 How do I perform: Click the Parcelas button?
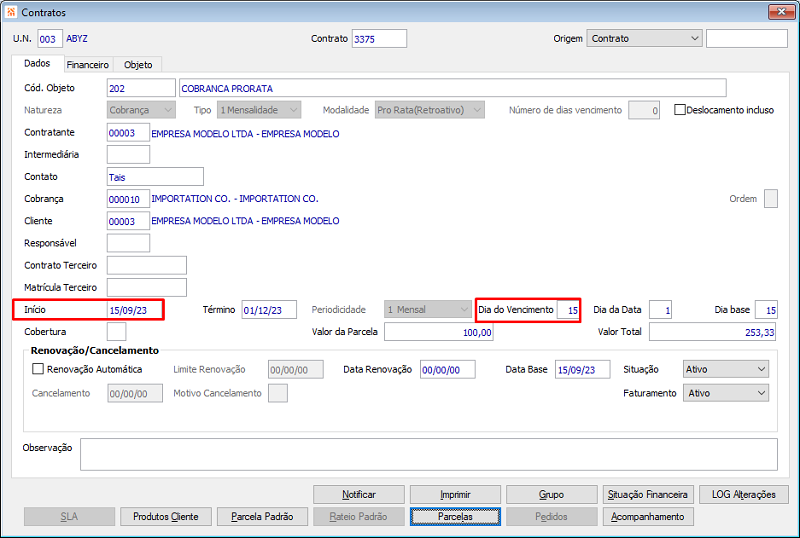point(455,517)
